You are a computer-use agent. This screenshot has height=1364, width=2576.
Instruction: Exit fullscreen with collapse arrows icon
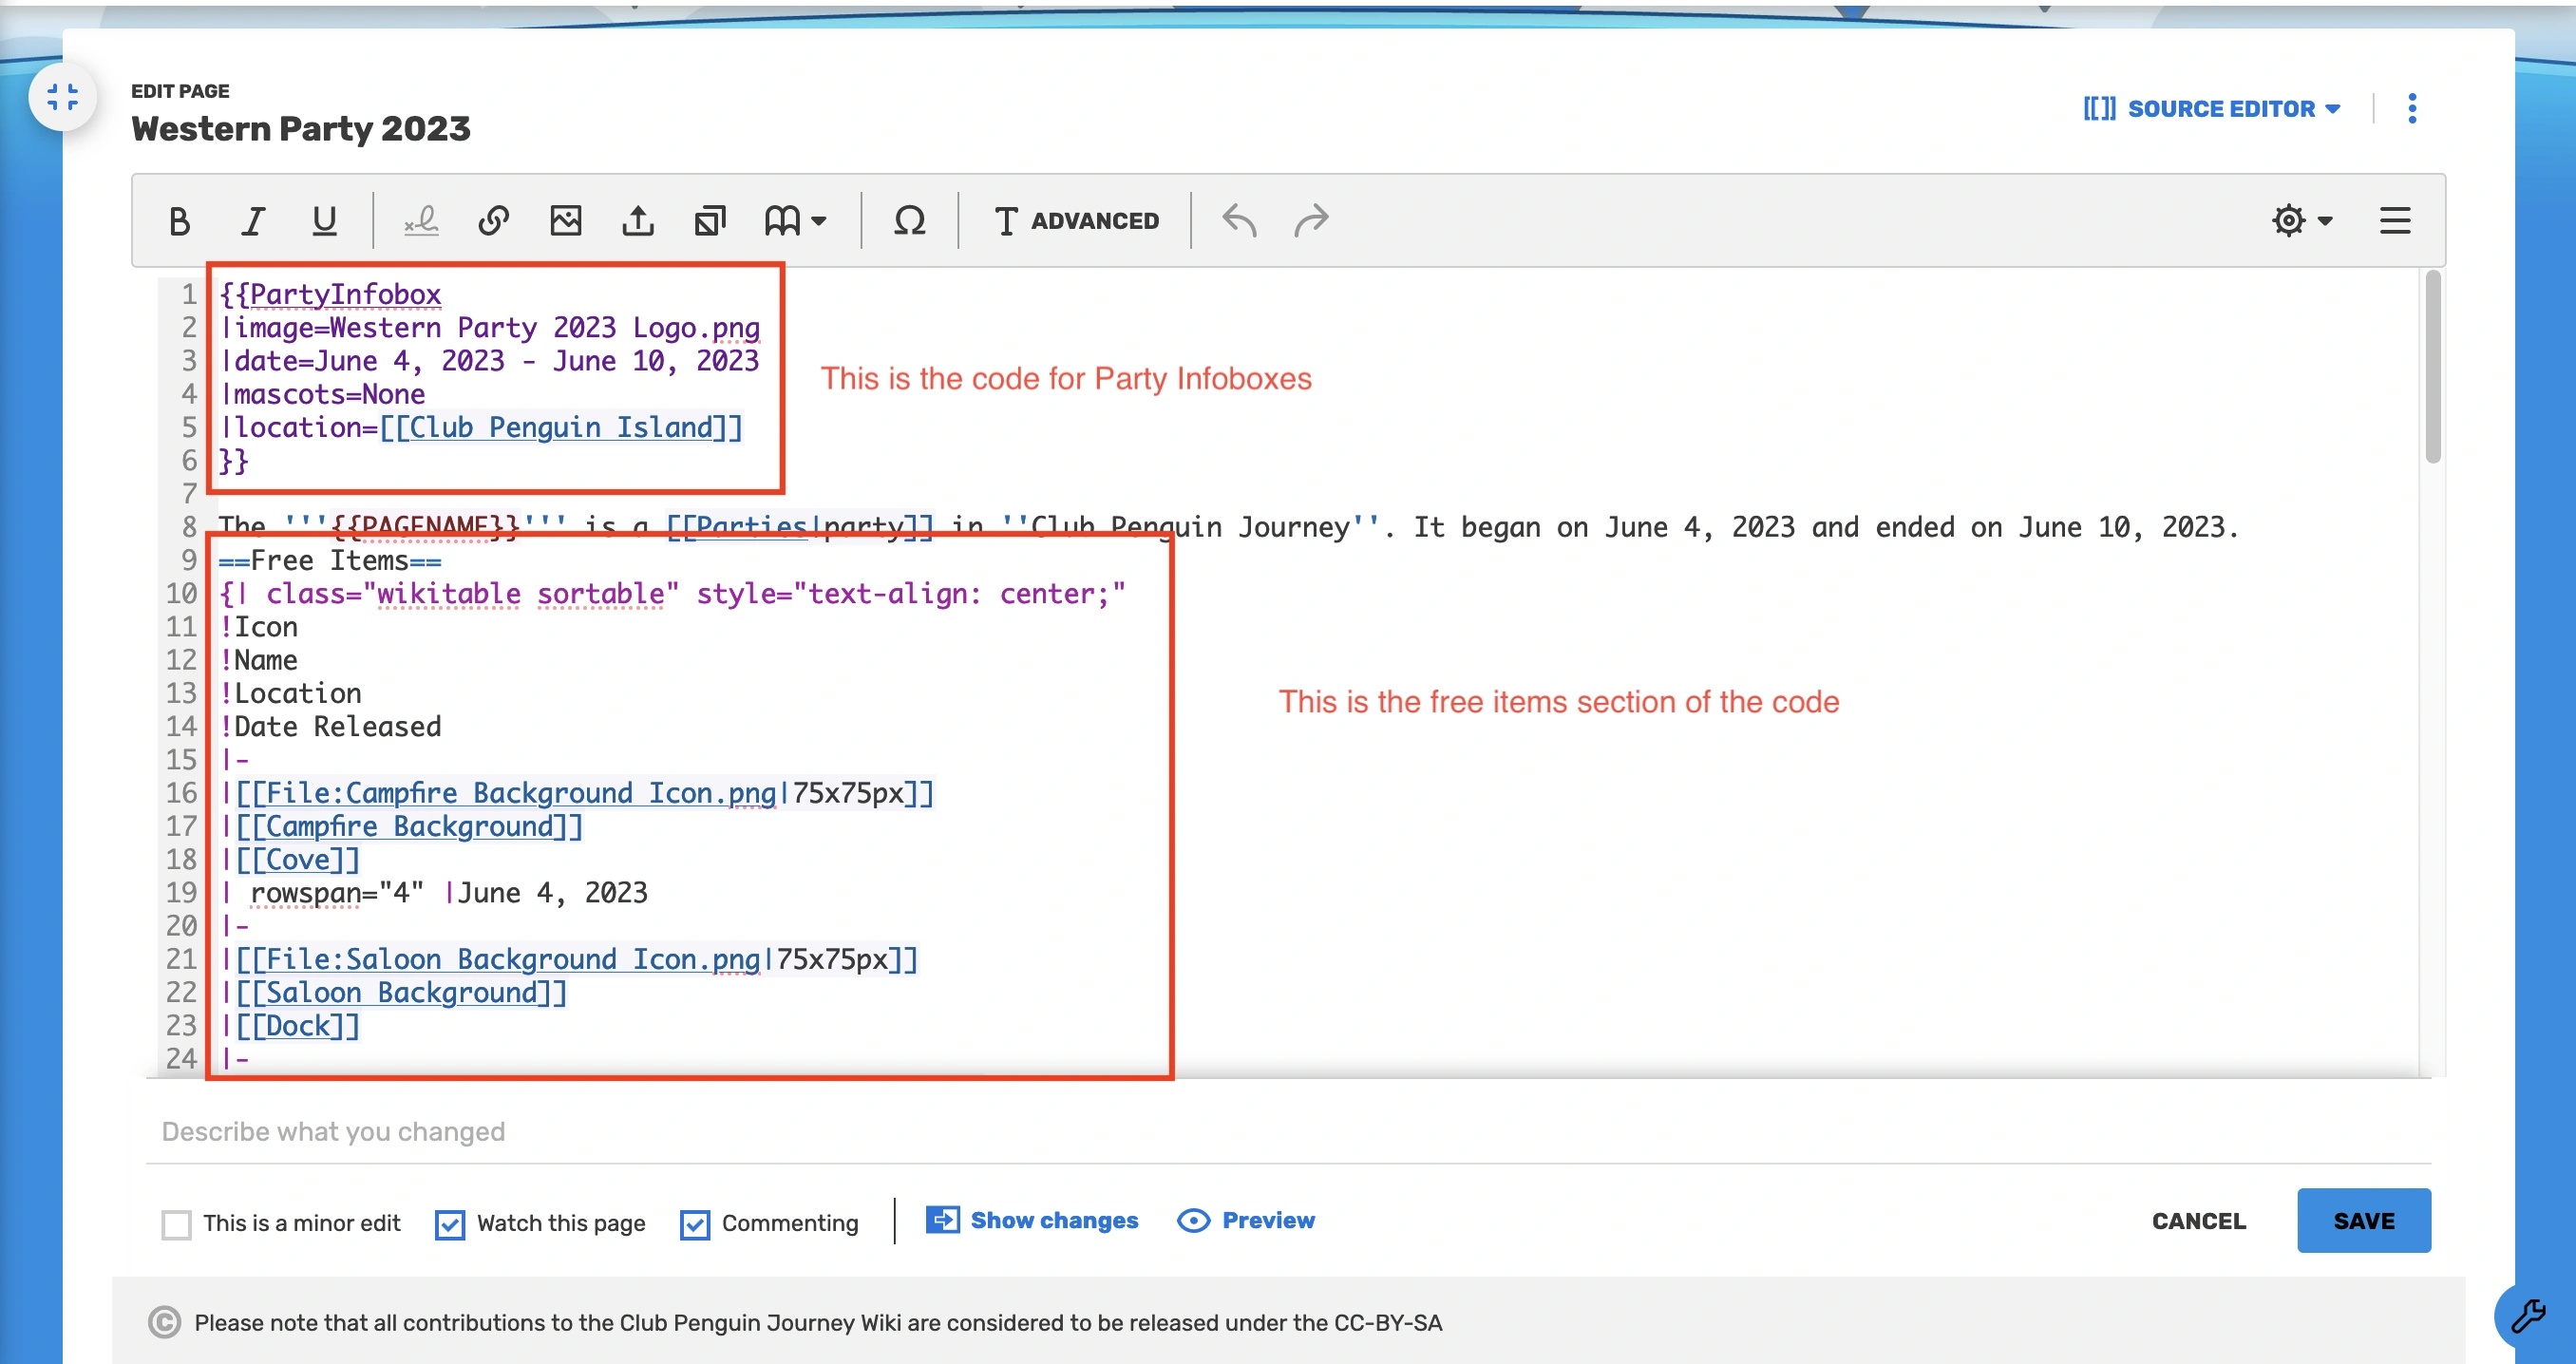(x=62, y=97)
